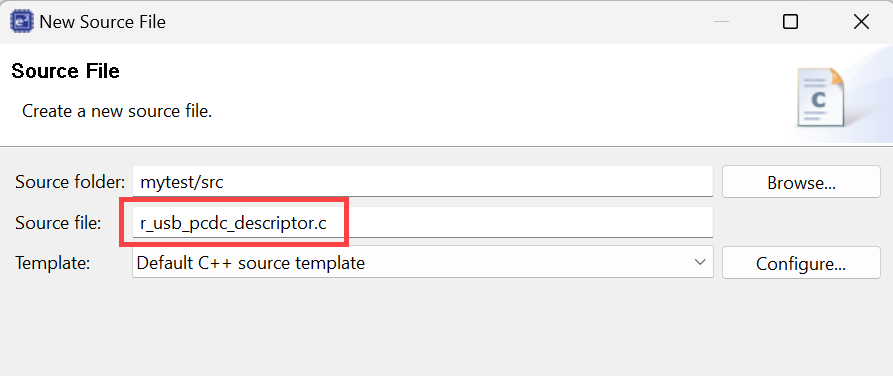The image size is (893, 376).
Task: Place cursor in r_usb_pcdc_descriptor.c text
Action: 233,223
